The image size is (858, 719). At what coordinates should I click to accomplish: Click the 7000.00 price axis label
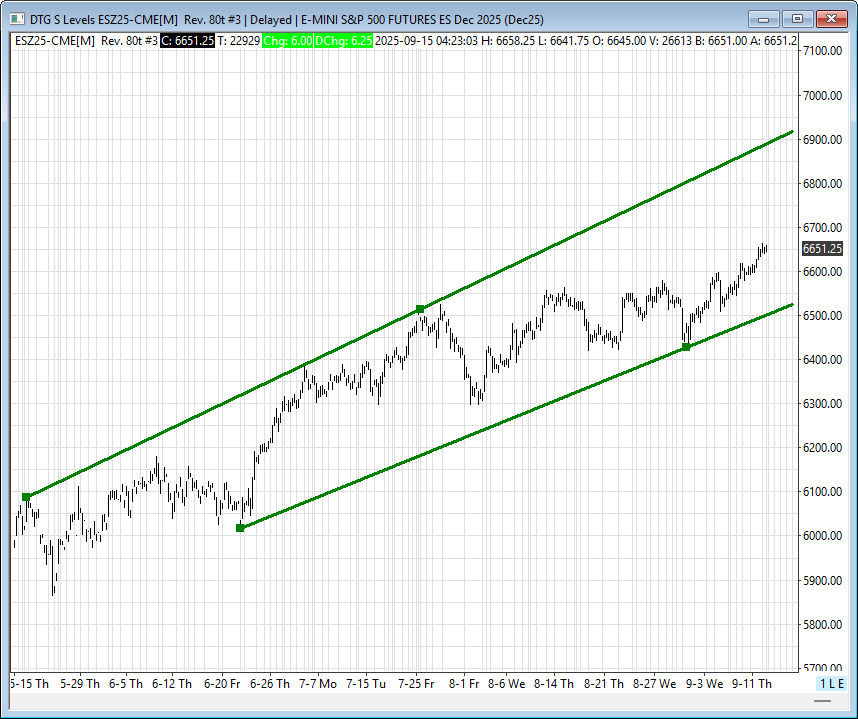click(x=822, y=96)
